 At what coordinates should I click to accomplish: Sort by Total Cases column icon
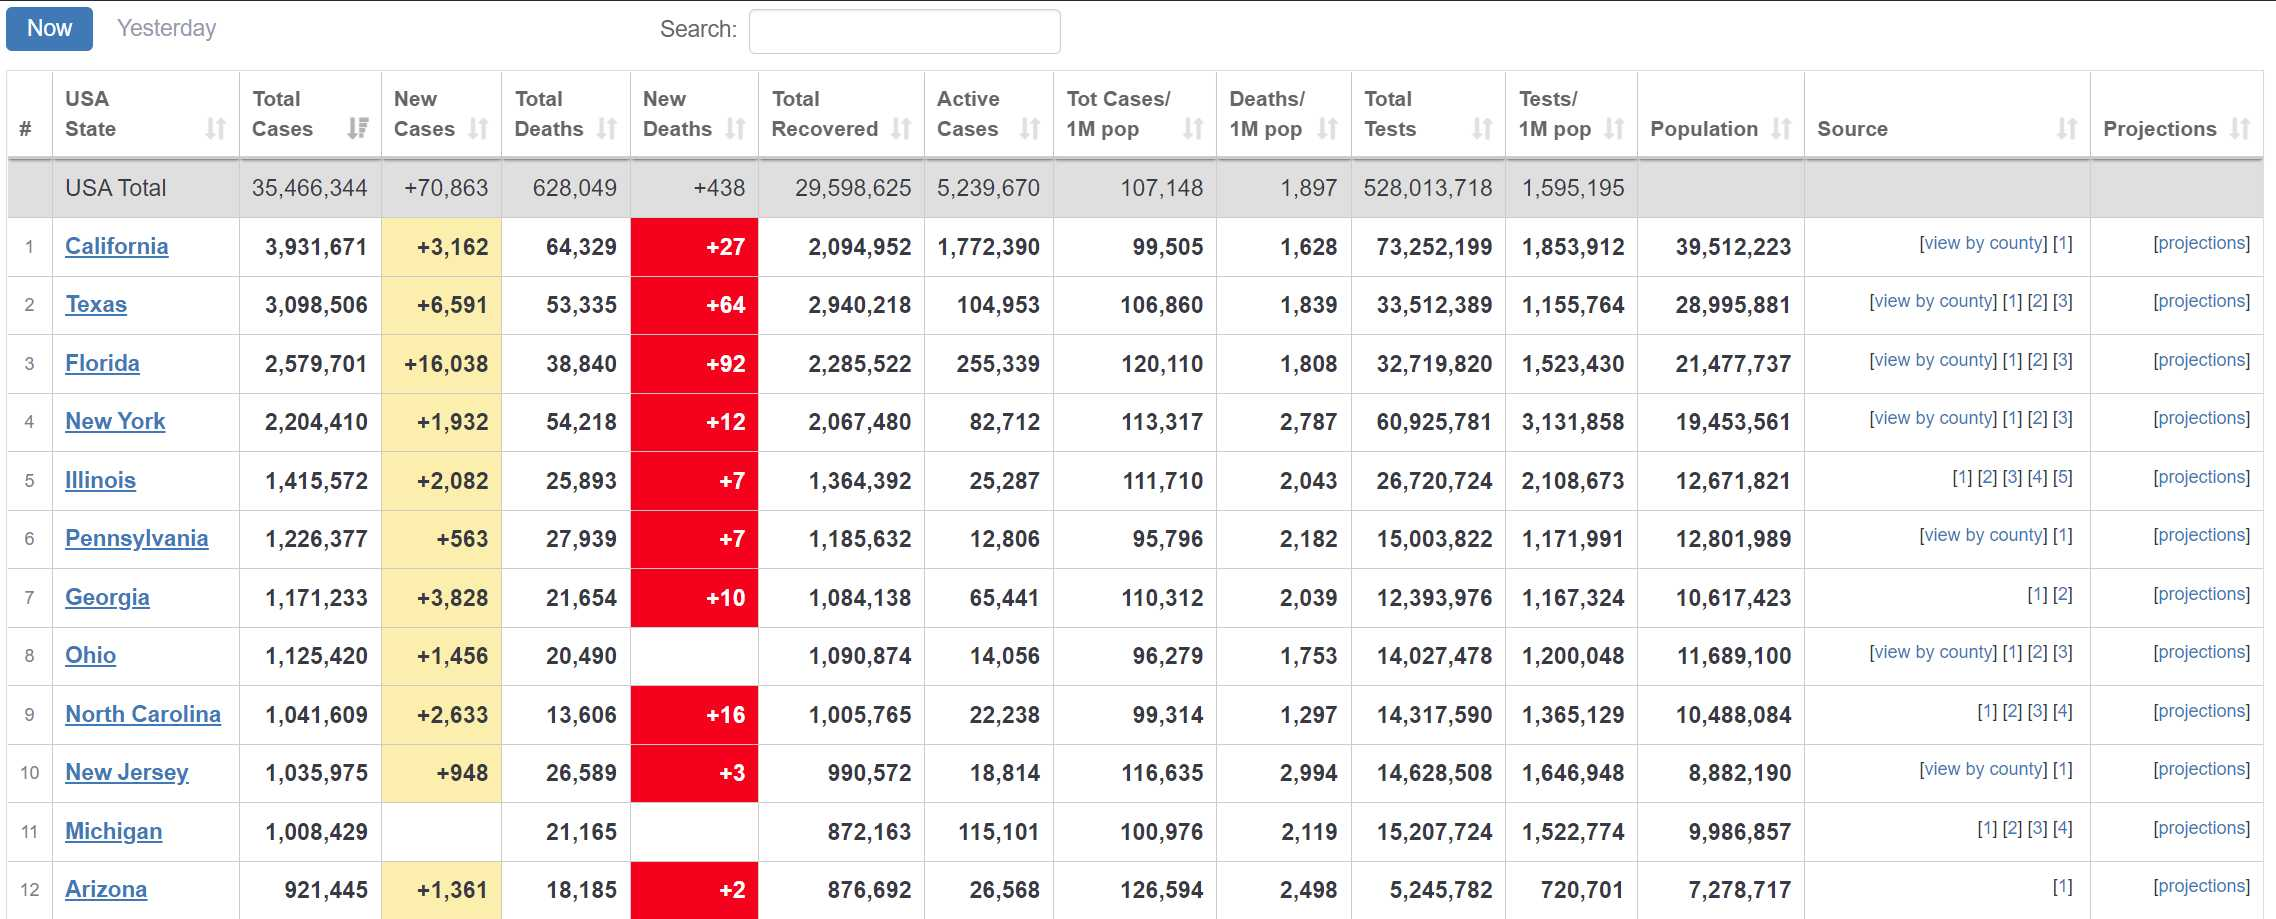point(358,128)
